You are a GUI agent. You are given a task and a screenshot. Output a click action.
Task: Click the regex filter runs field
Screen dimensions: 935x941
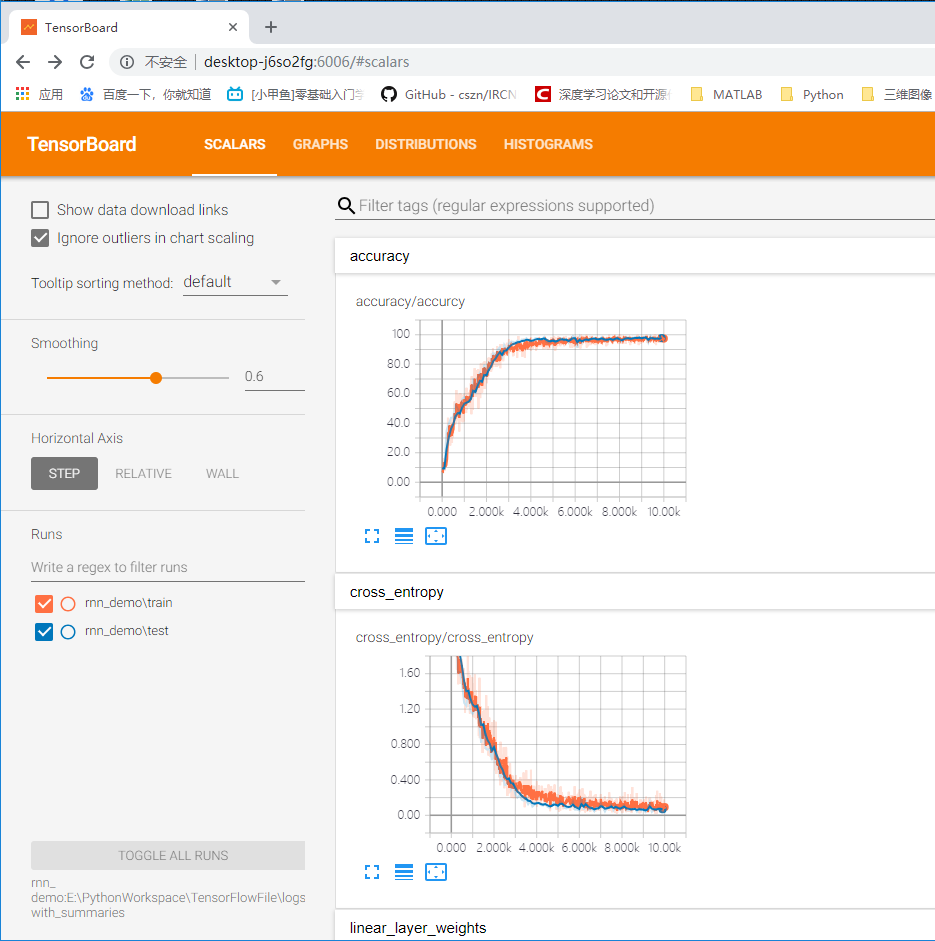[x=168, y=568]
